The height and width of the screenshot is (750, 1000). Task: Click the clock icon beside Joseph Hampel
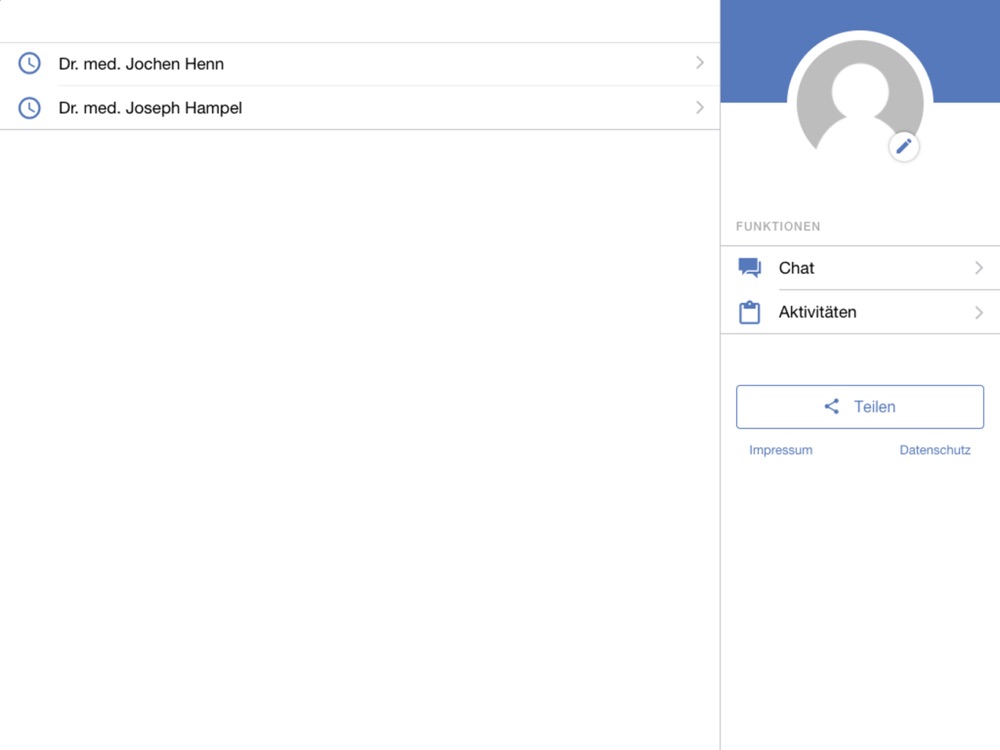[x=30, y=108]
